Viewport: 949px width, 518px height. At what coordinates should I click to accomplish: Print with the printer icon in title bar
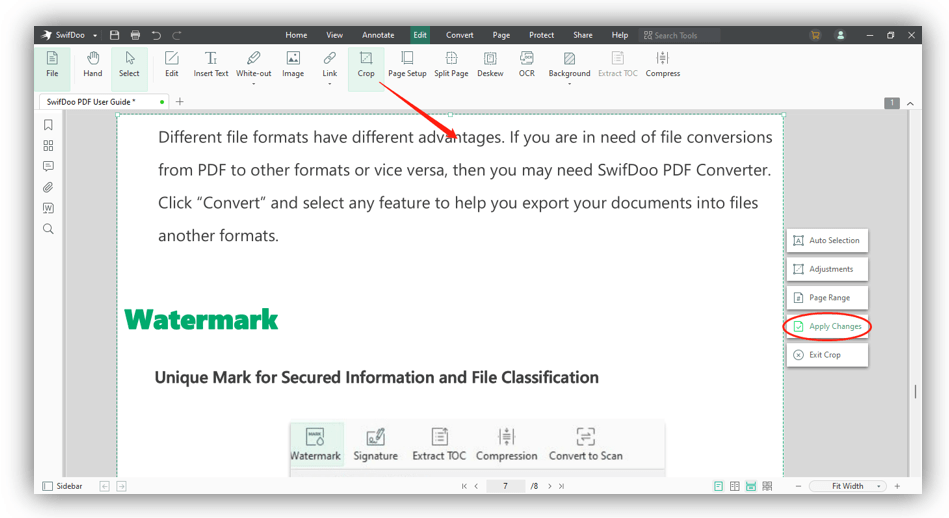[x=136, y=35]
